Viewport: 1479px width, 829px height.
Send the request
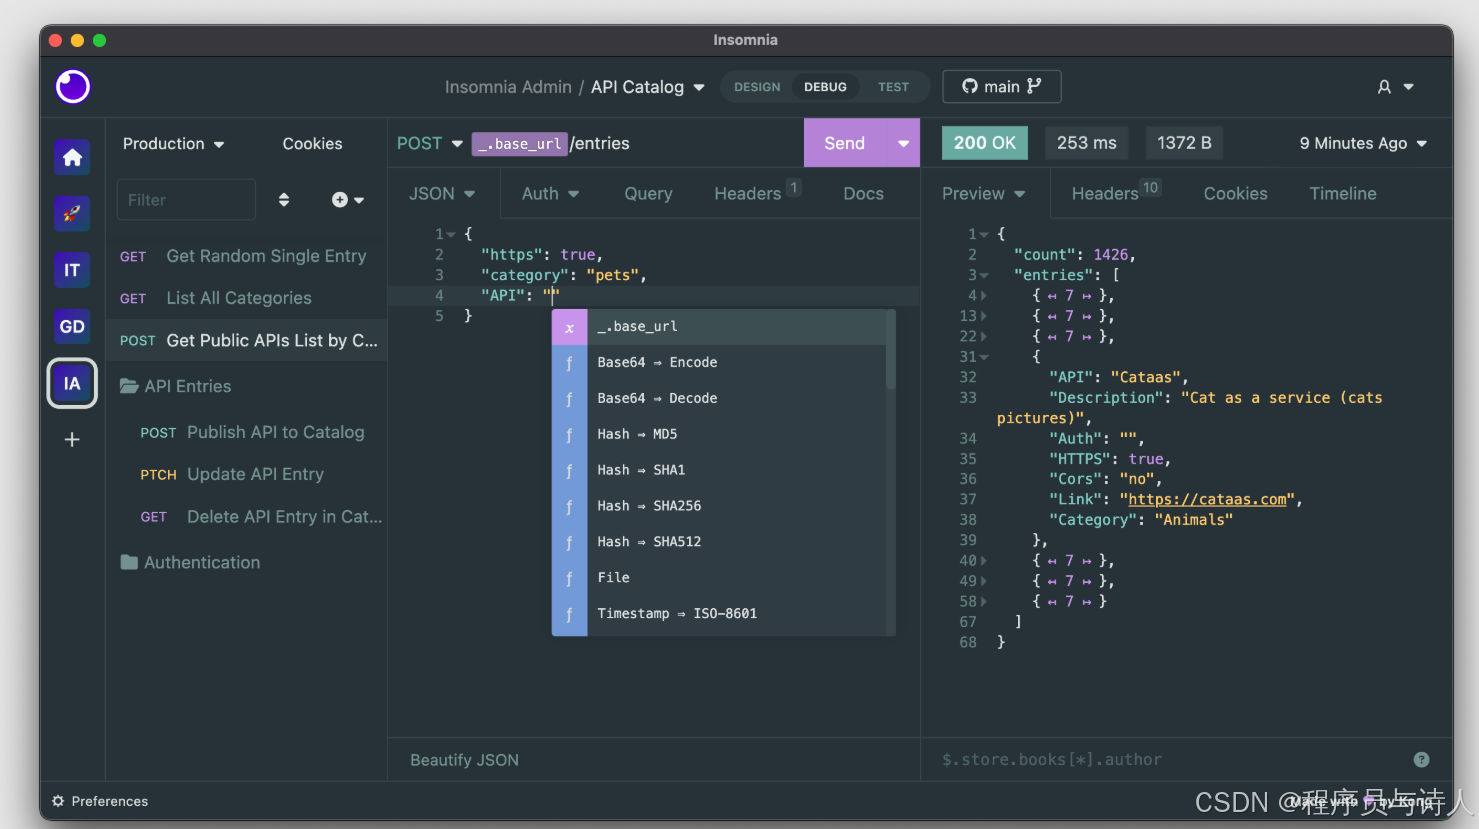tap(844, 144)
